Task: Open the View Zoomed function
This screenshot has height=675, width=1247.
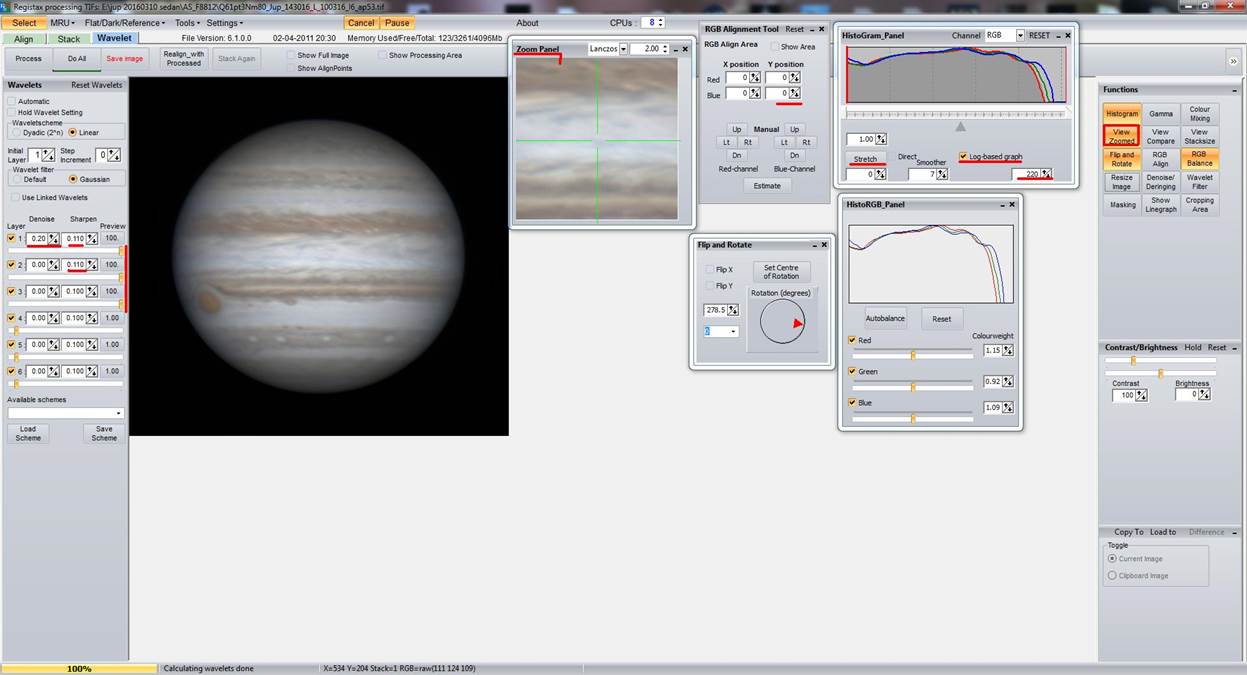Action: click(1121, 136)
